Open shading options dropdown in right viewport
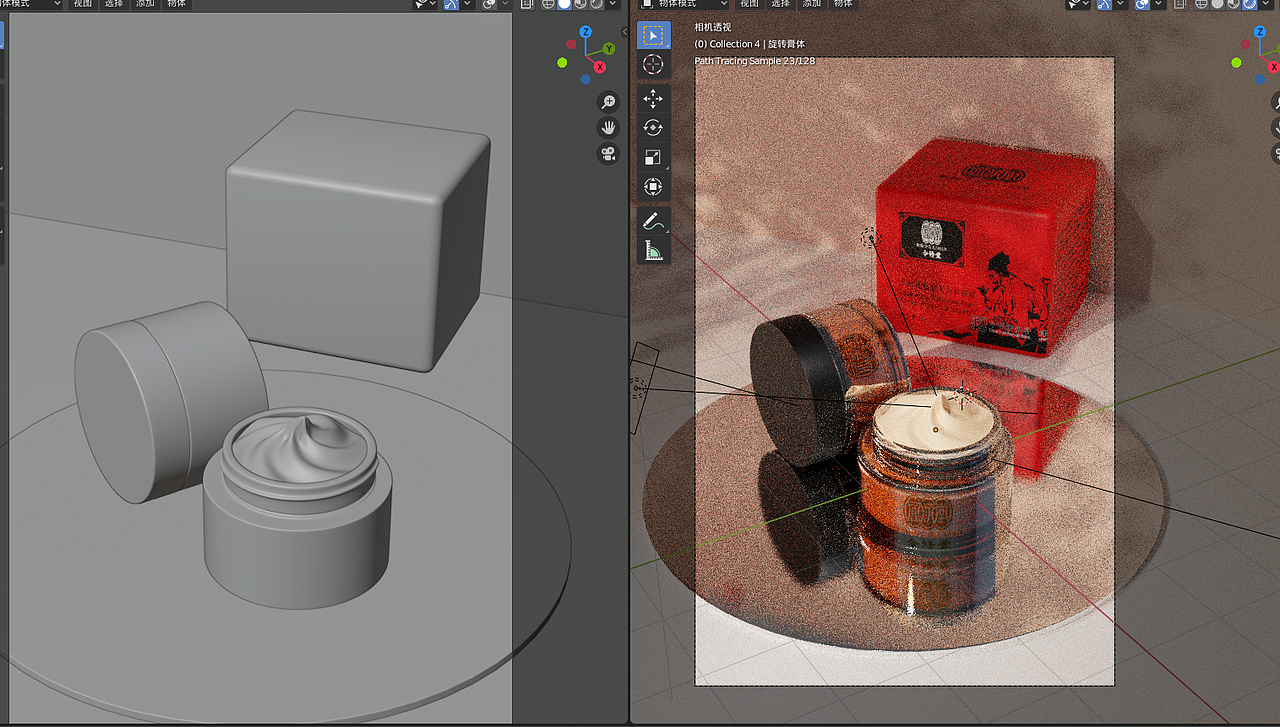Viewport: 1280px width, 727px height. click(1267, 4)
